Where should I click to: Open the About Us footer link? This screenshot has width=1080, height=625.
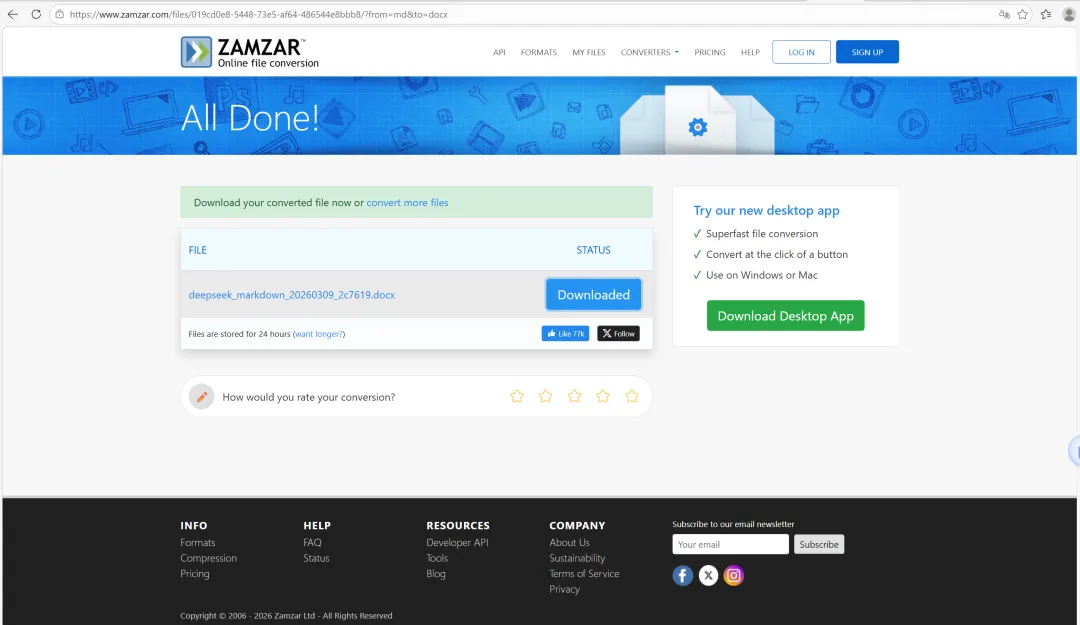[x=570, y=542]
